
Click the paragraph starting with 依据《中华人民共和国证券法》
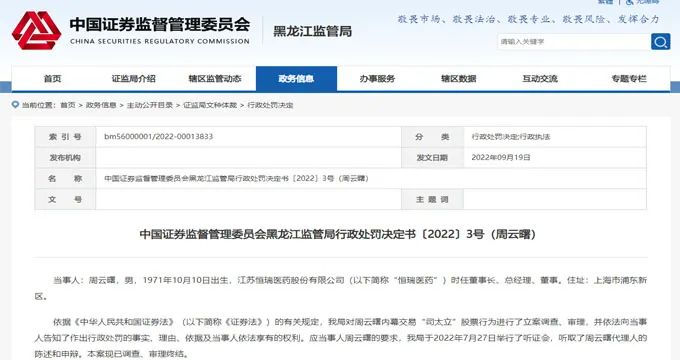340,338
